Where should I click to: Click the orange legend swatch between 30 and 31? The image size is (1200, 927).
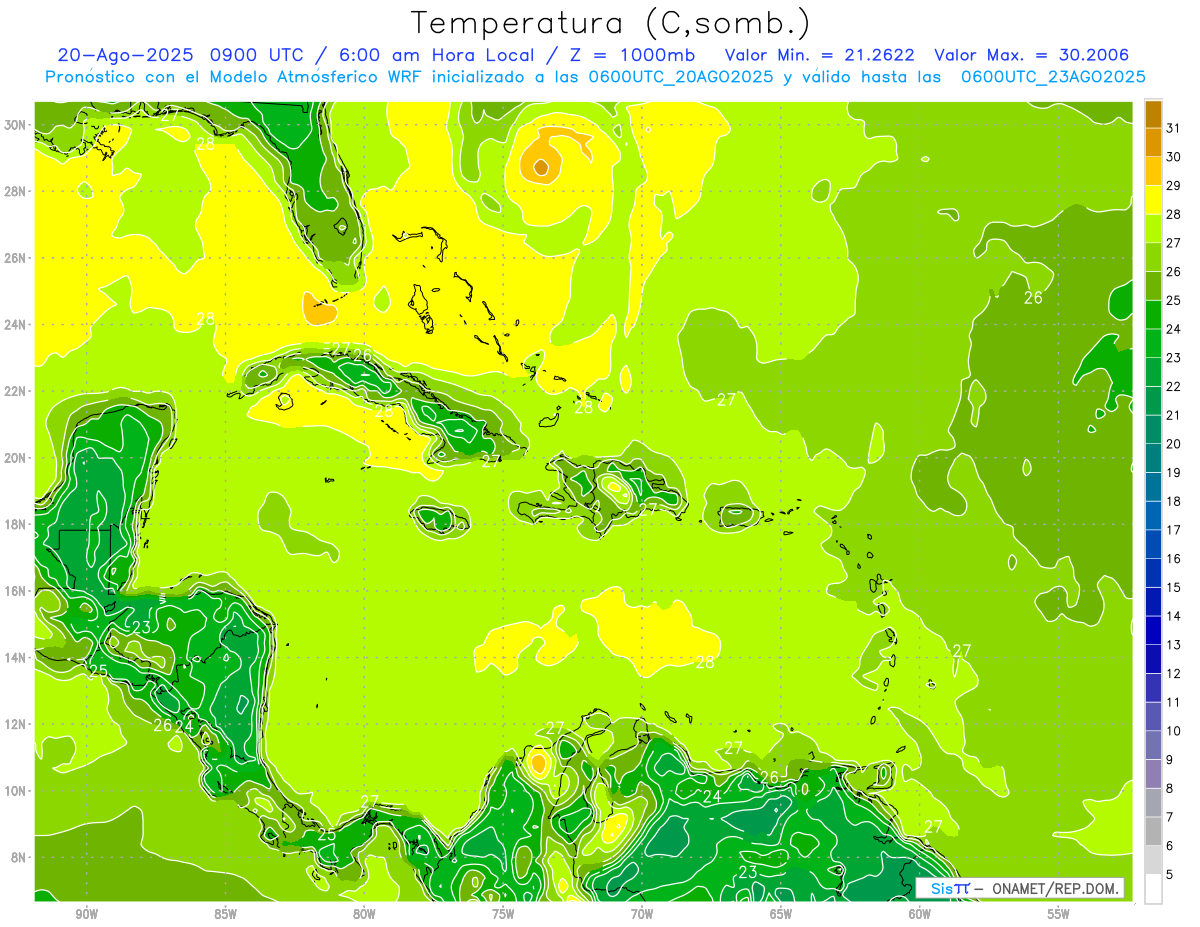pos(1153,143)
